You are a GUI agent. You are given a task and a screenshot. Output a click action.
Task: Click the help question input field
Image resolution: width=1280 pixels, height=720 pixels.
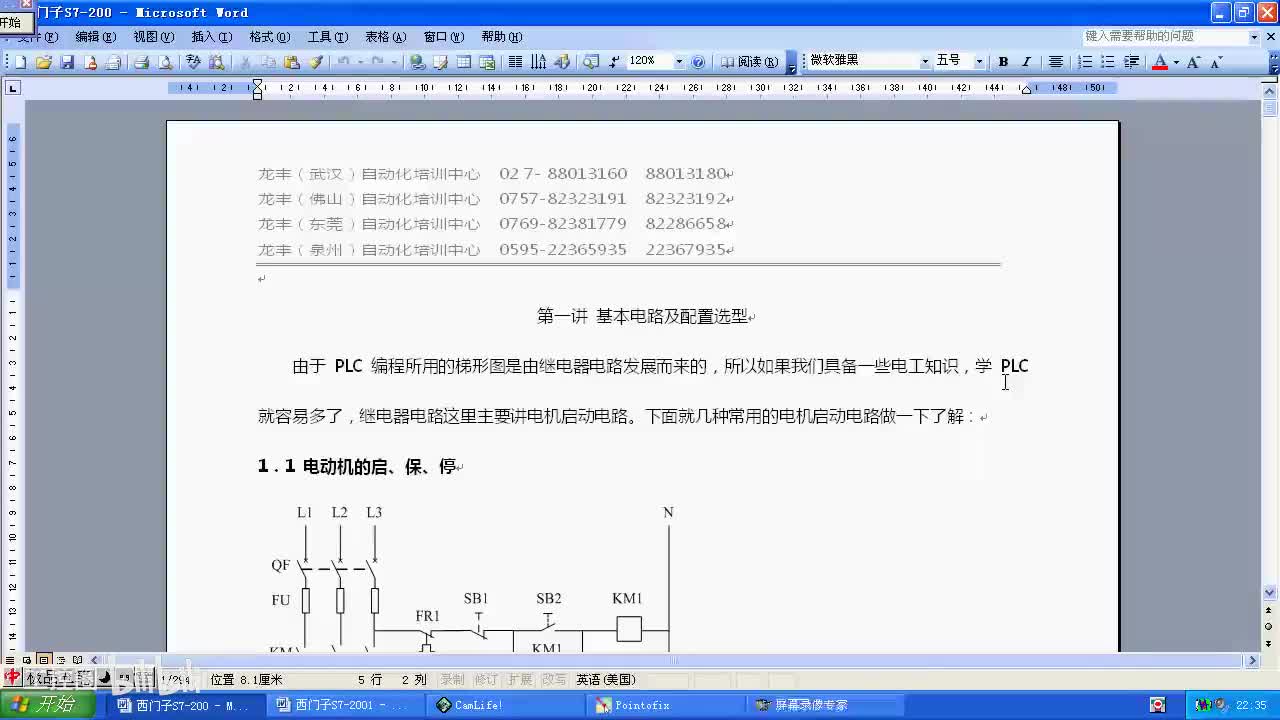click(1165, 36)
